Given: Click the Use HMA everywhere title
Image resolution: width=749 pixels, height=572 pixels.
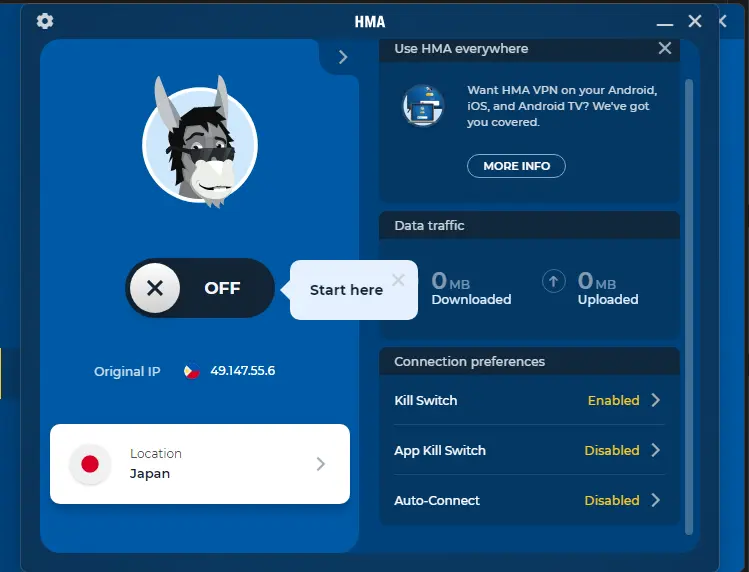Looking at the screenshot, I should click(461, 48).
